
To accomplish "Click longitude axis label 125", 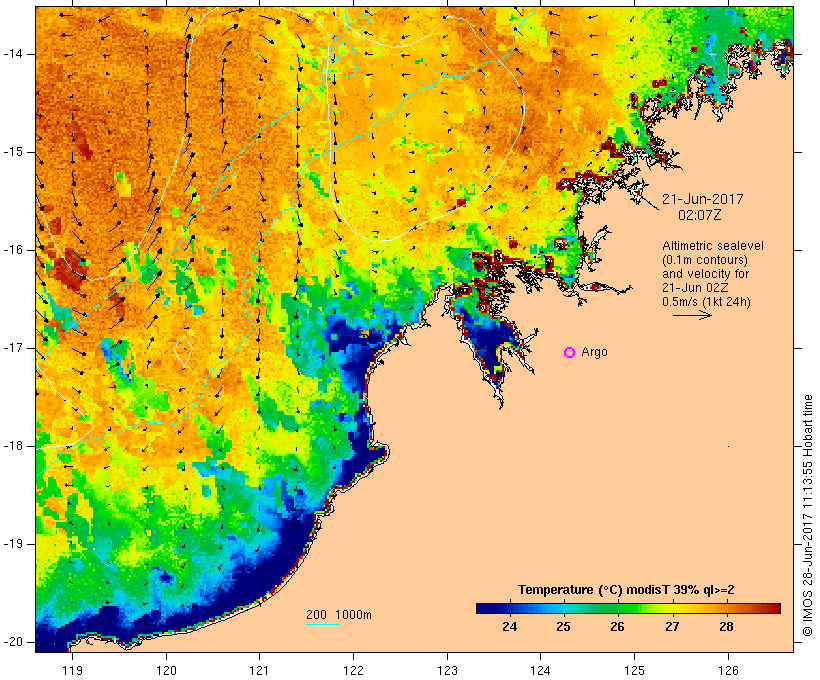I will (x=634, y=671).
